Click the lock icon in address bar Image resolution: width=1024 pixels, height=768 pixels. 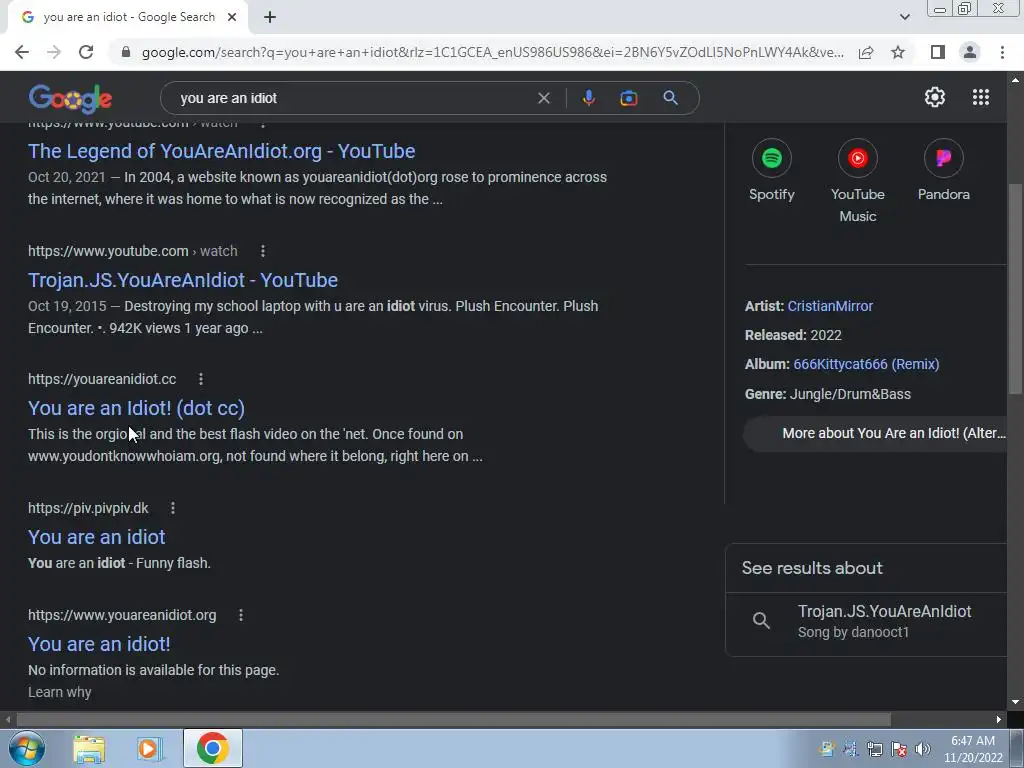tap(126, 52)
